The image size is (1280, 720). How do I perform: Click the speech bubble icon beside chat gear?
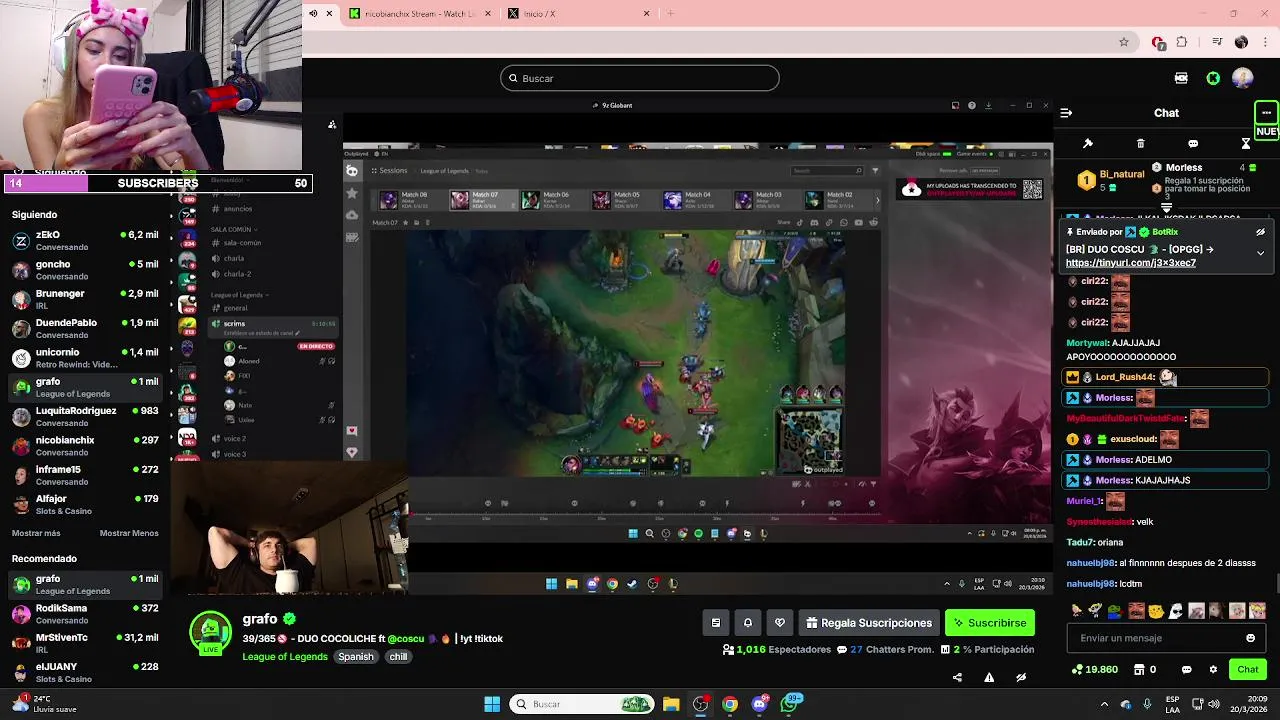click(x=1187, y=670)
